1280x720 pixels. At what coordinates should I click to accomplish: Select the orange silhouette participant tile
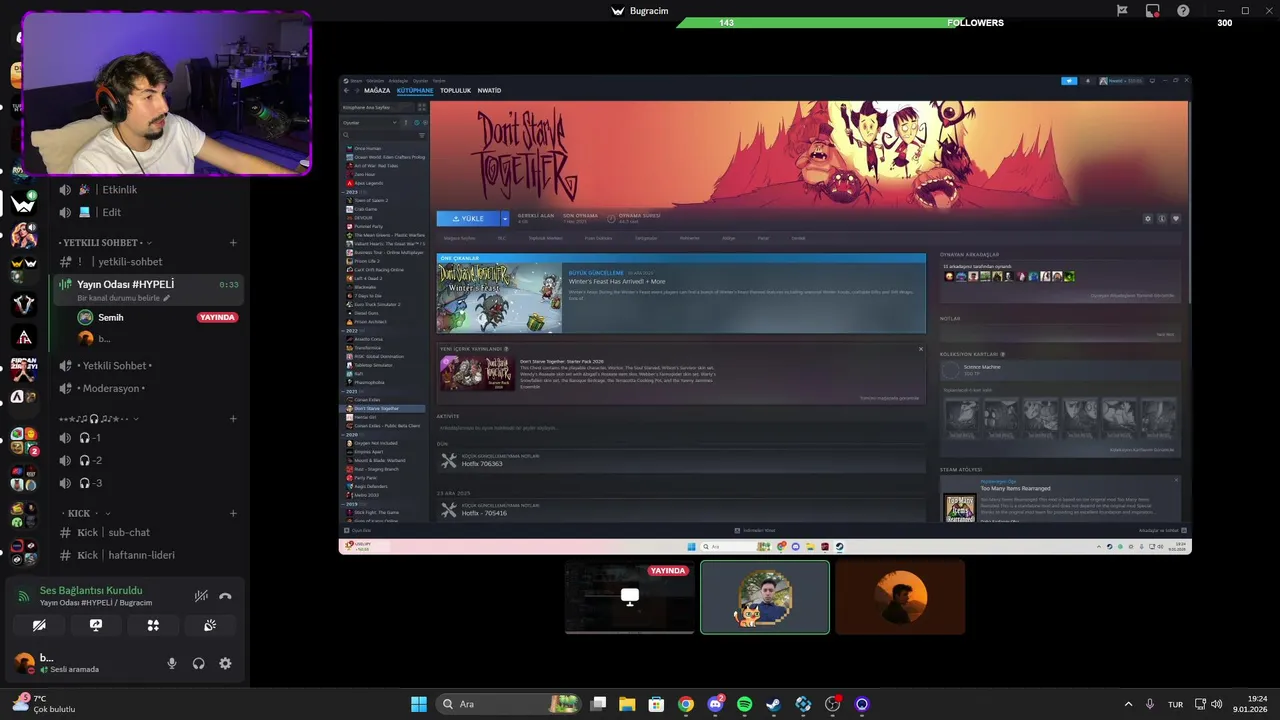click(x=900, y=597)
